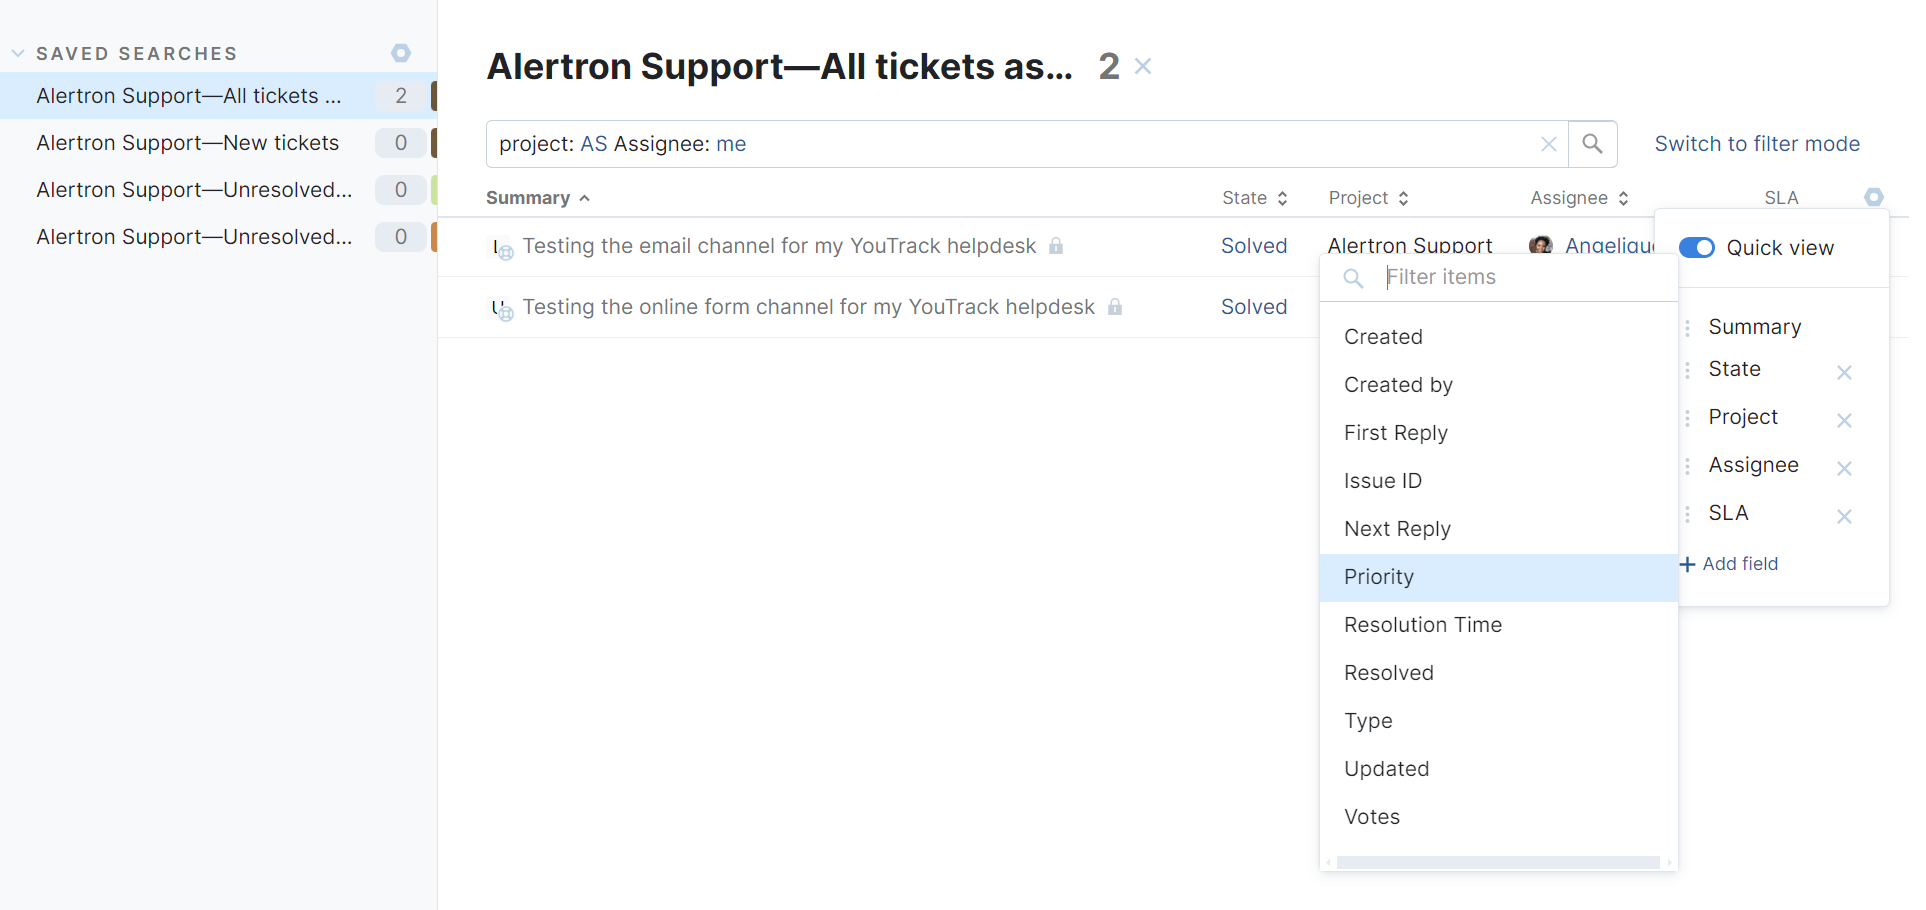Viewport: 1926px width, 910px height.
Task: Remove SLA field from columns
Action: click(1844, 516)
